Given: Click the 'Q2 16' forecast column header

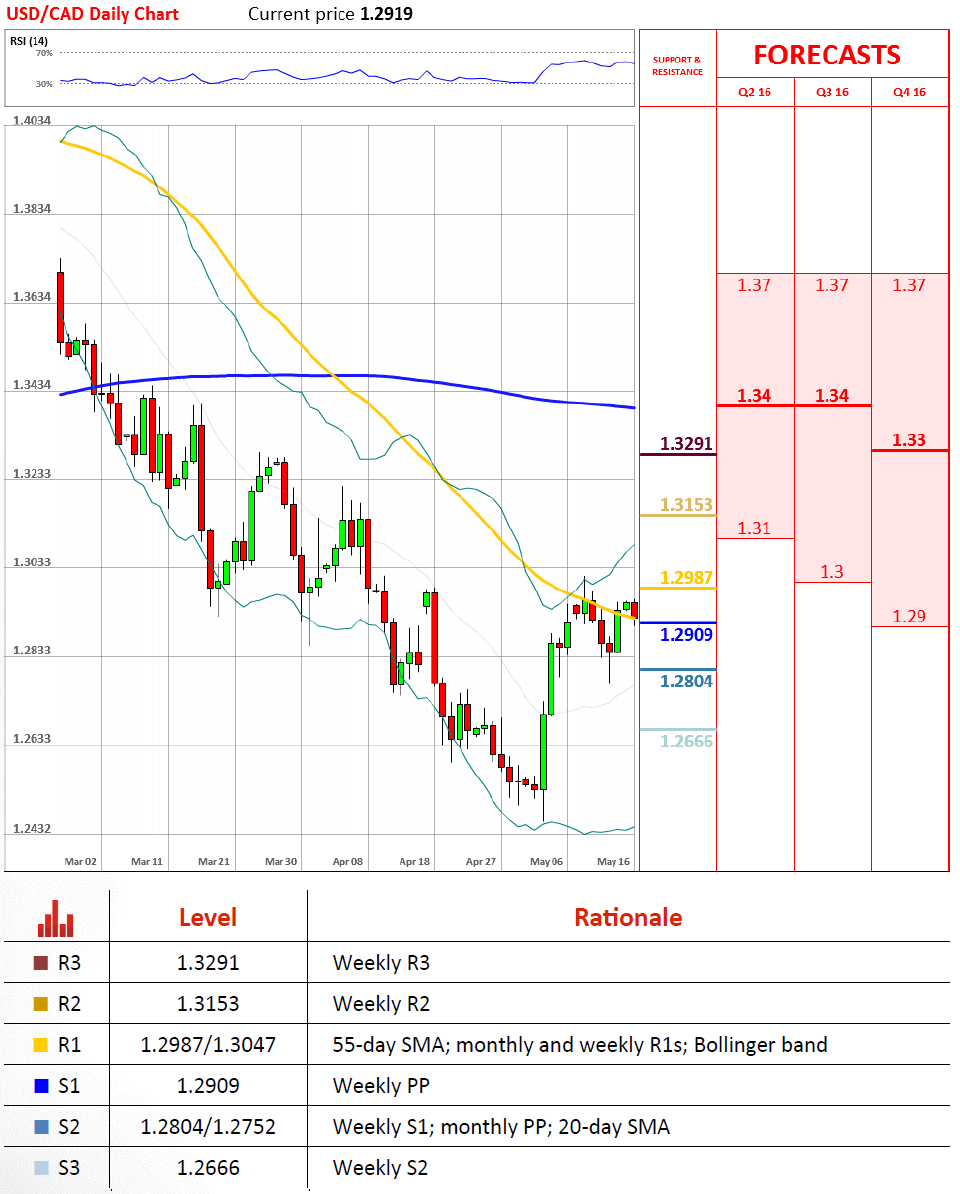Looking at the screenshot, I should (754, 92).
